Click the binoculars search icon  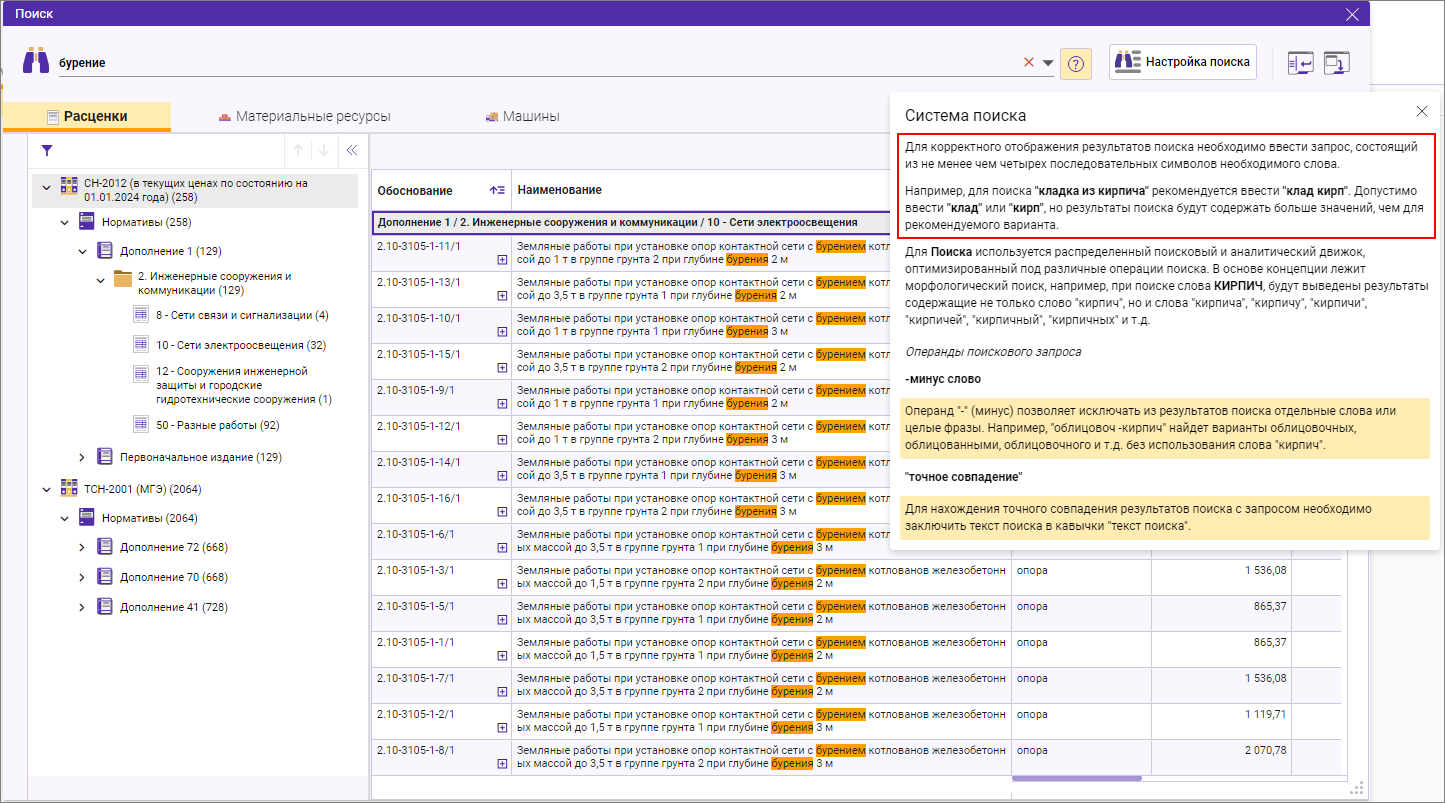coord(36,60)
